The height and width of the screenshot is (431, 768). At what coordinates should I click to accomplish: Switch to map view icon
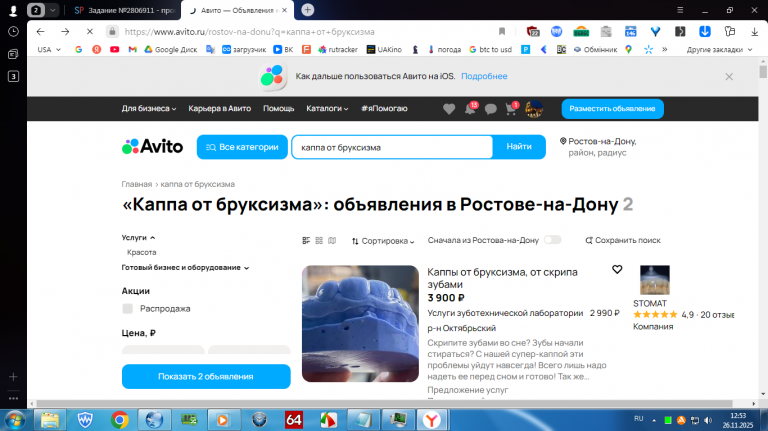(332, 240)
